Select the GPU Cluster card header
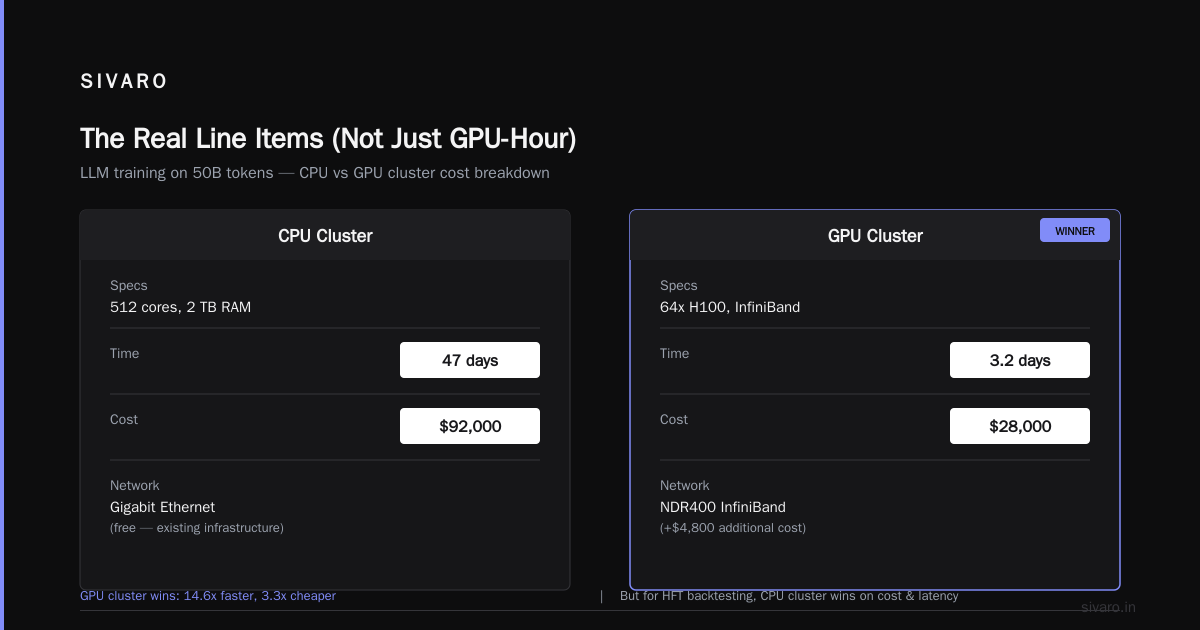This screenshot has height=630, width=1200. tap(875, 236)
